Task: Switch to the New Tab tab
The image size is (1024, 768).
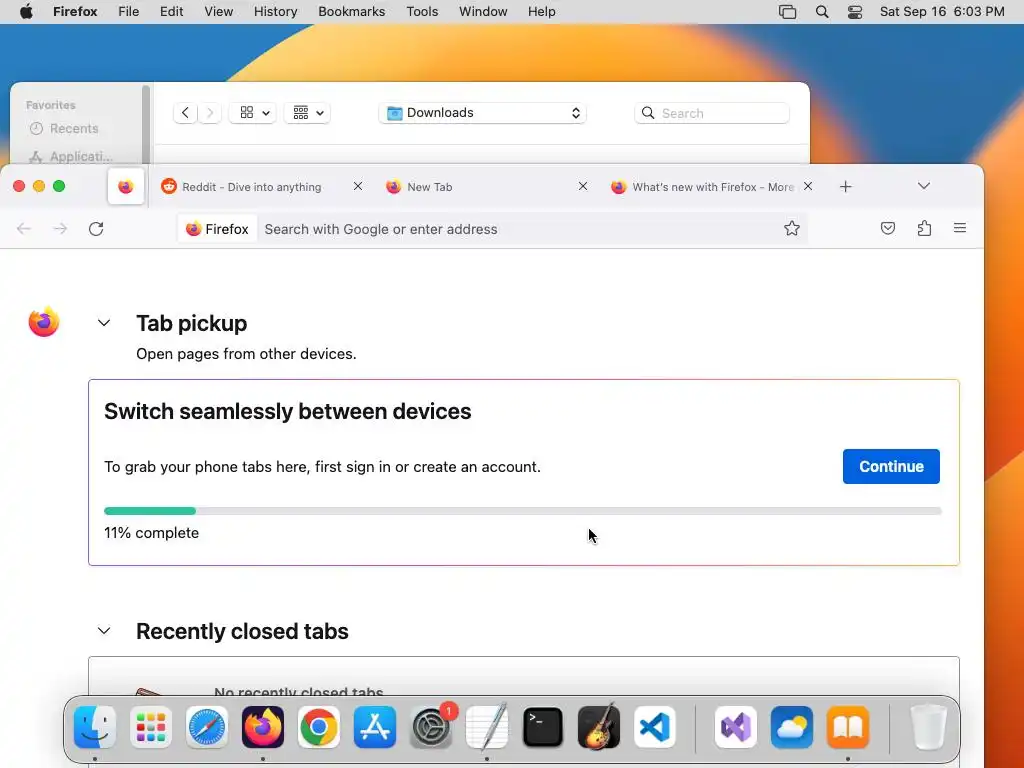Action: pos(487,187)
